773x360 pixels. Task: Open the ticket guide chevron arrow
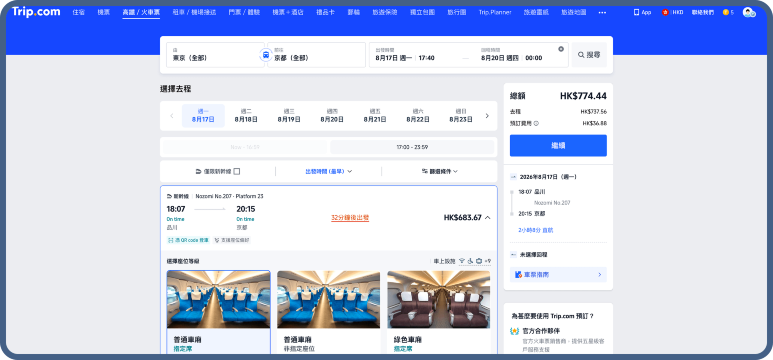tap(599, 274)
